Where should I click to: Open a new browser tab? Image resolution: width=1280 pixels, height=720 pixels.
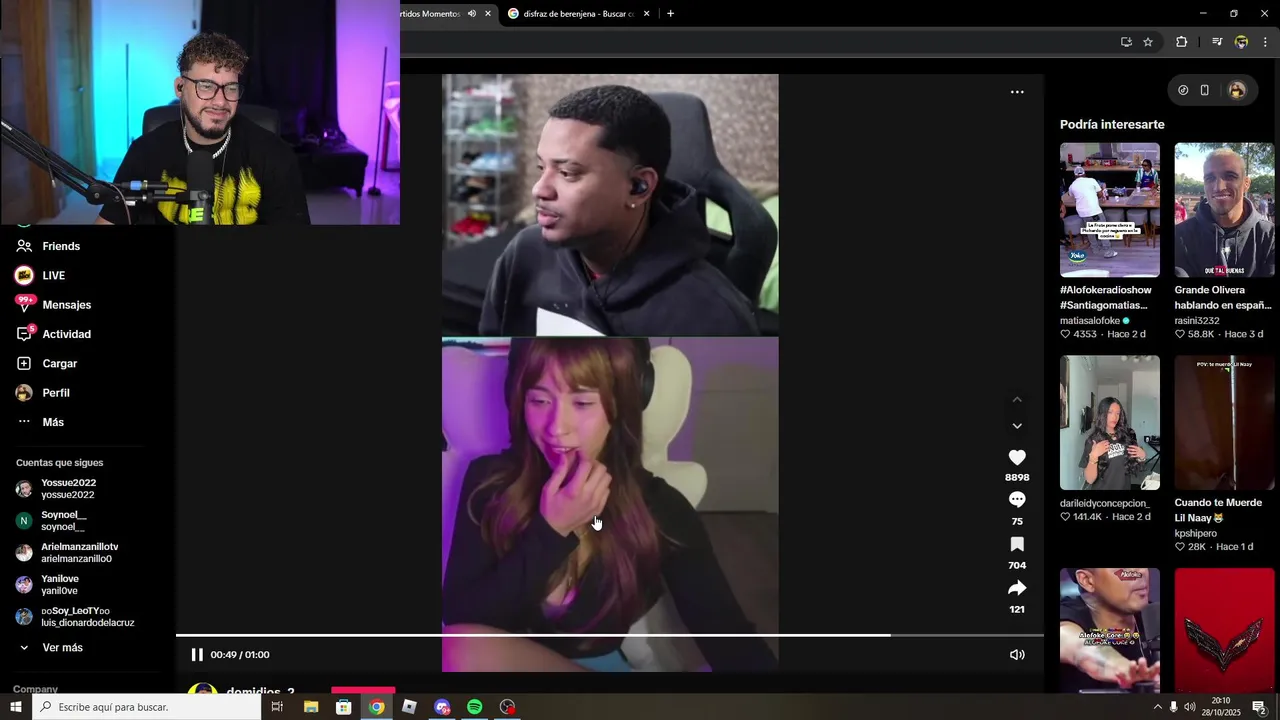[x=670, y=14]
